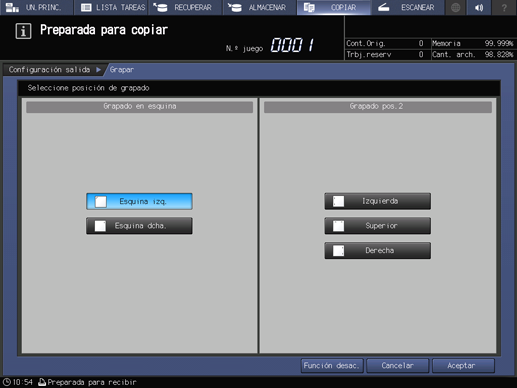Click the Cancelar button

398,366
